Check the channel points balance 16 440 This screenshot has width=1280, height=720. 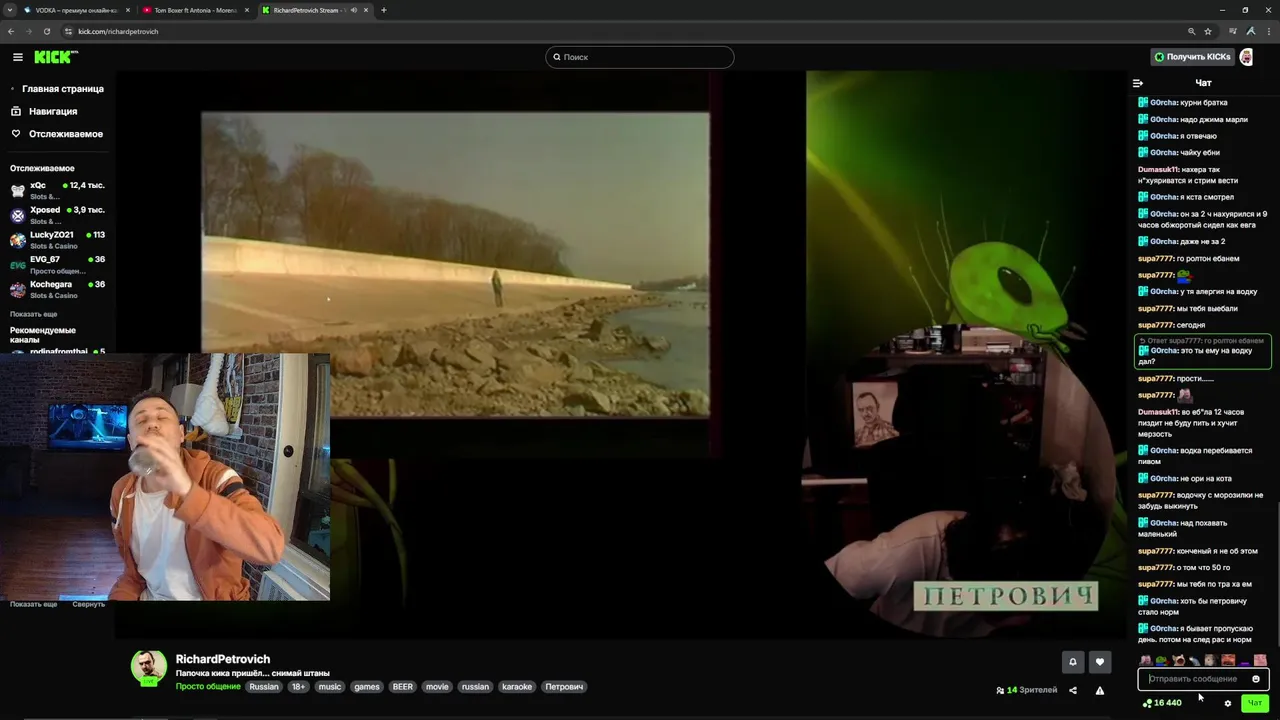coord(1162,703)
